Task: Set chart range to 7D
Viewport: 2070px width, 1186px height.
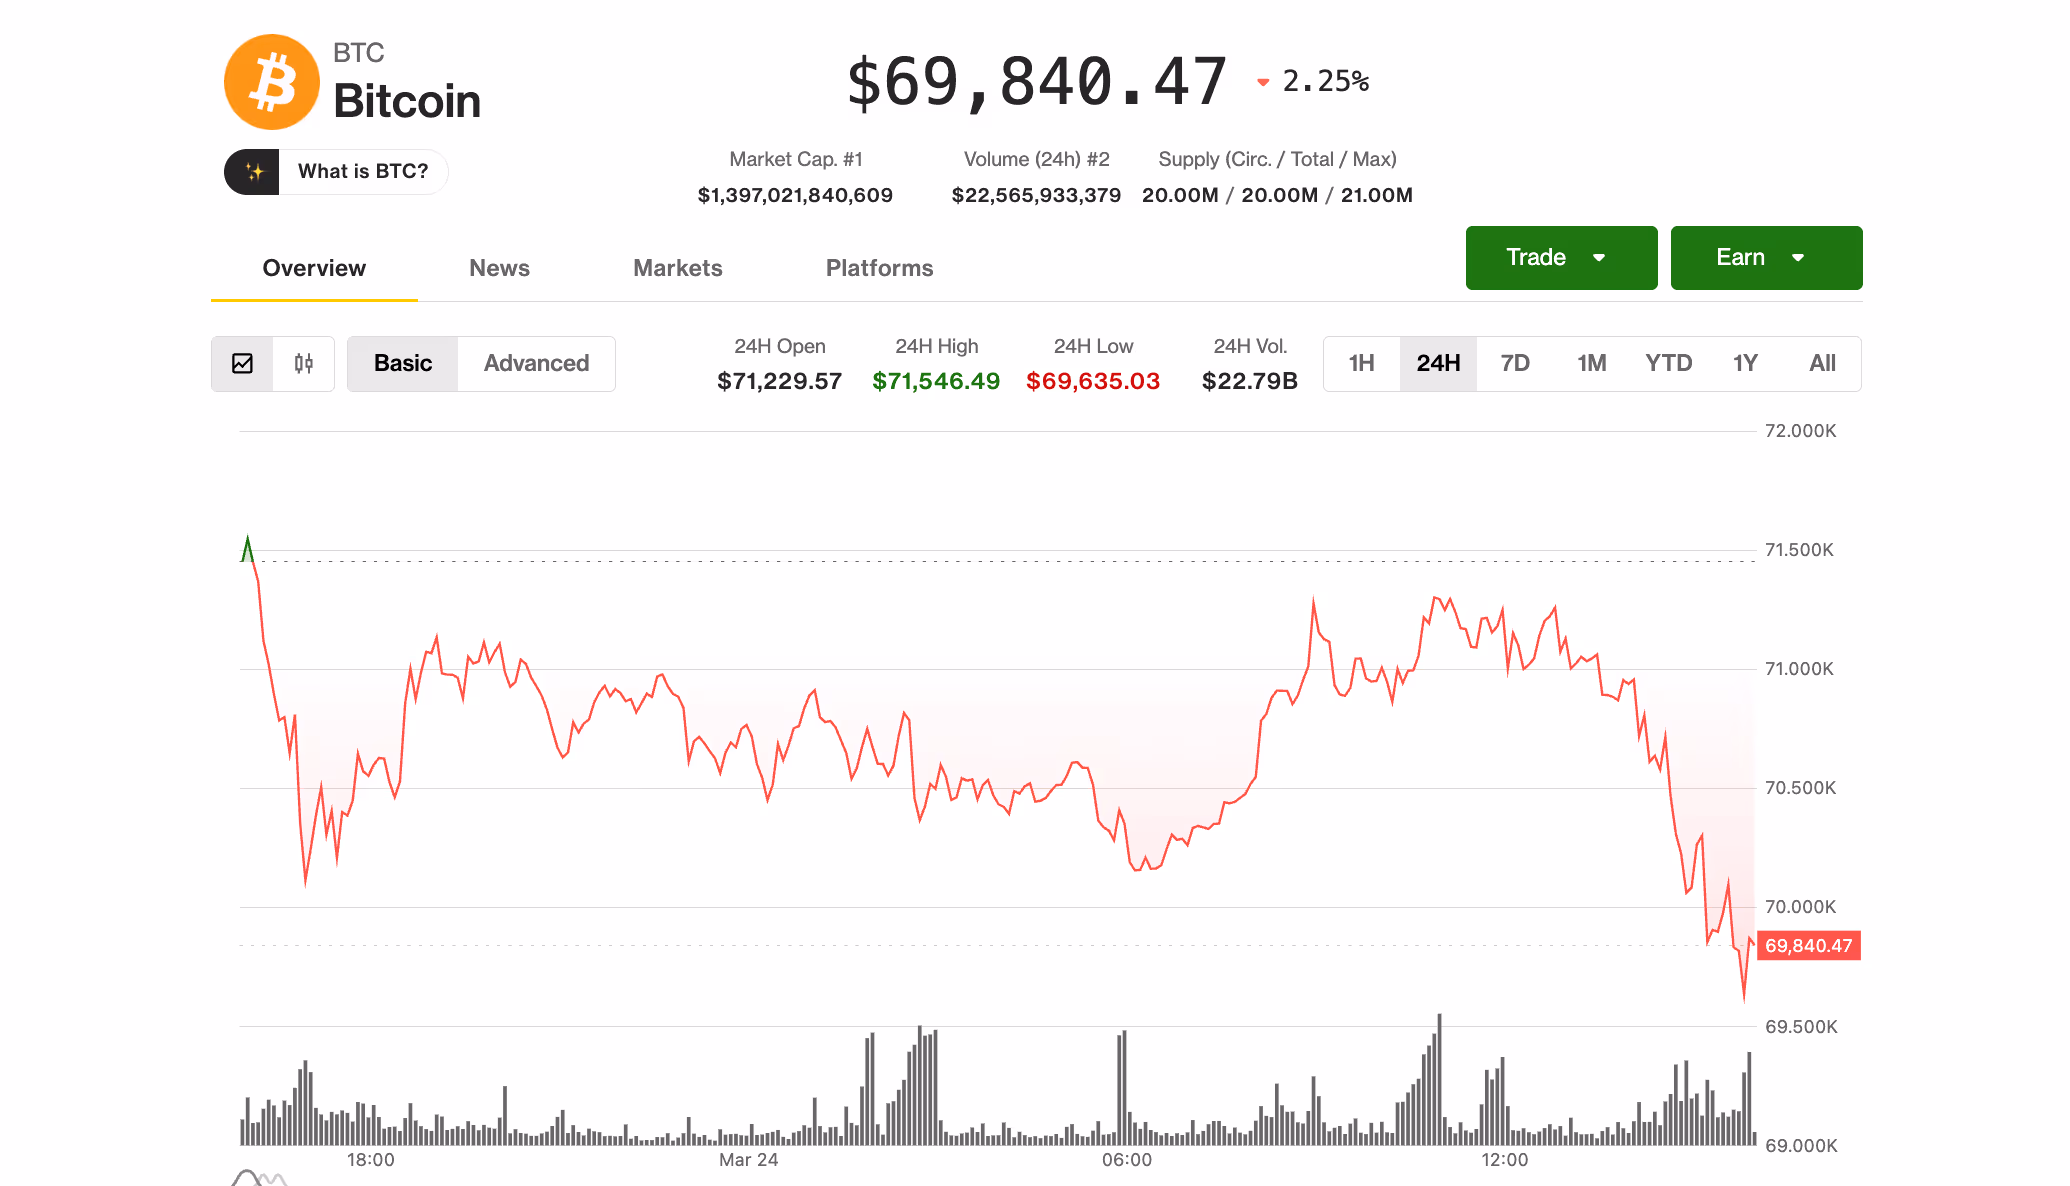Action: (x=1515, y=364)
